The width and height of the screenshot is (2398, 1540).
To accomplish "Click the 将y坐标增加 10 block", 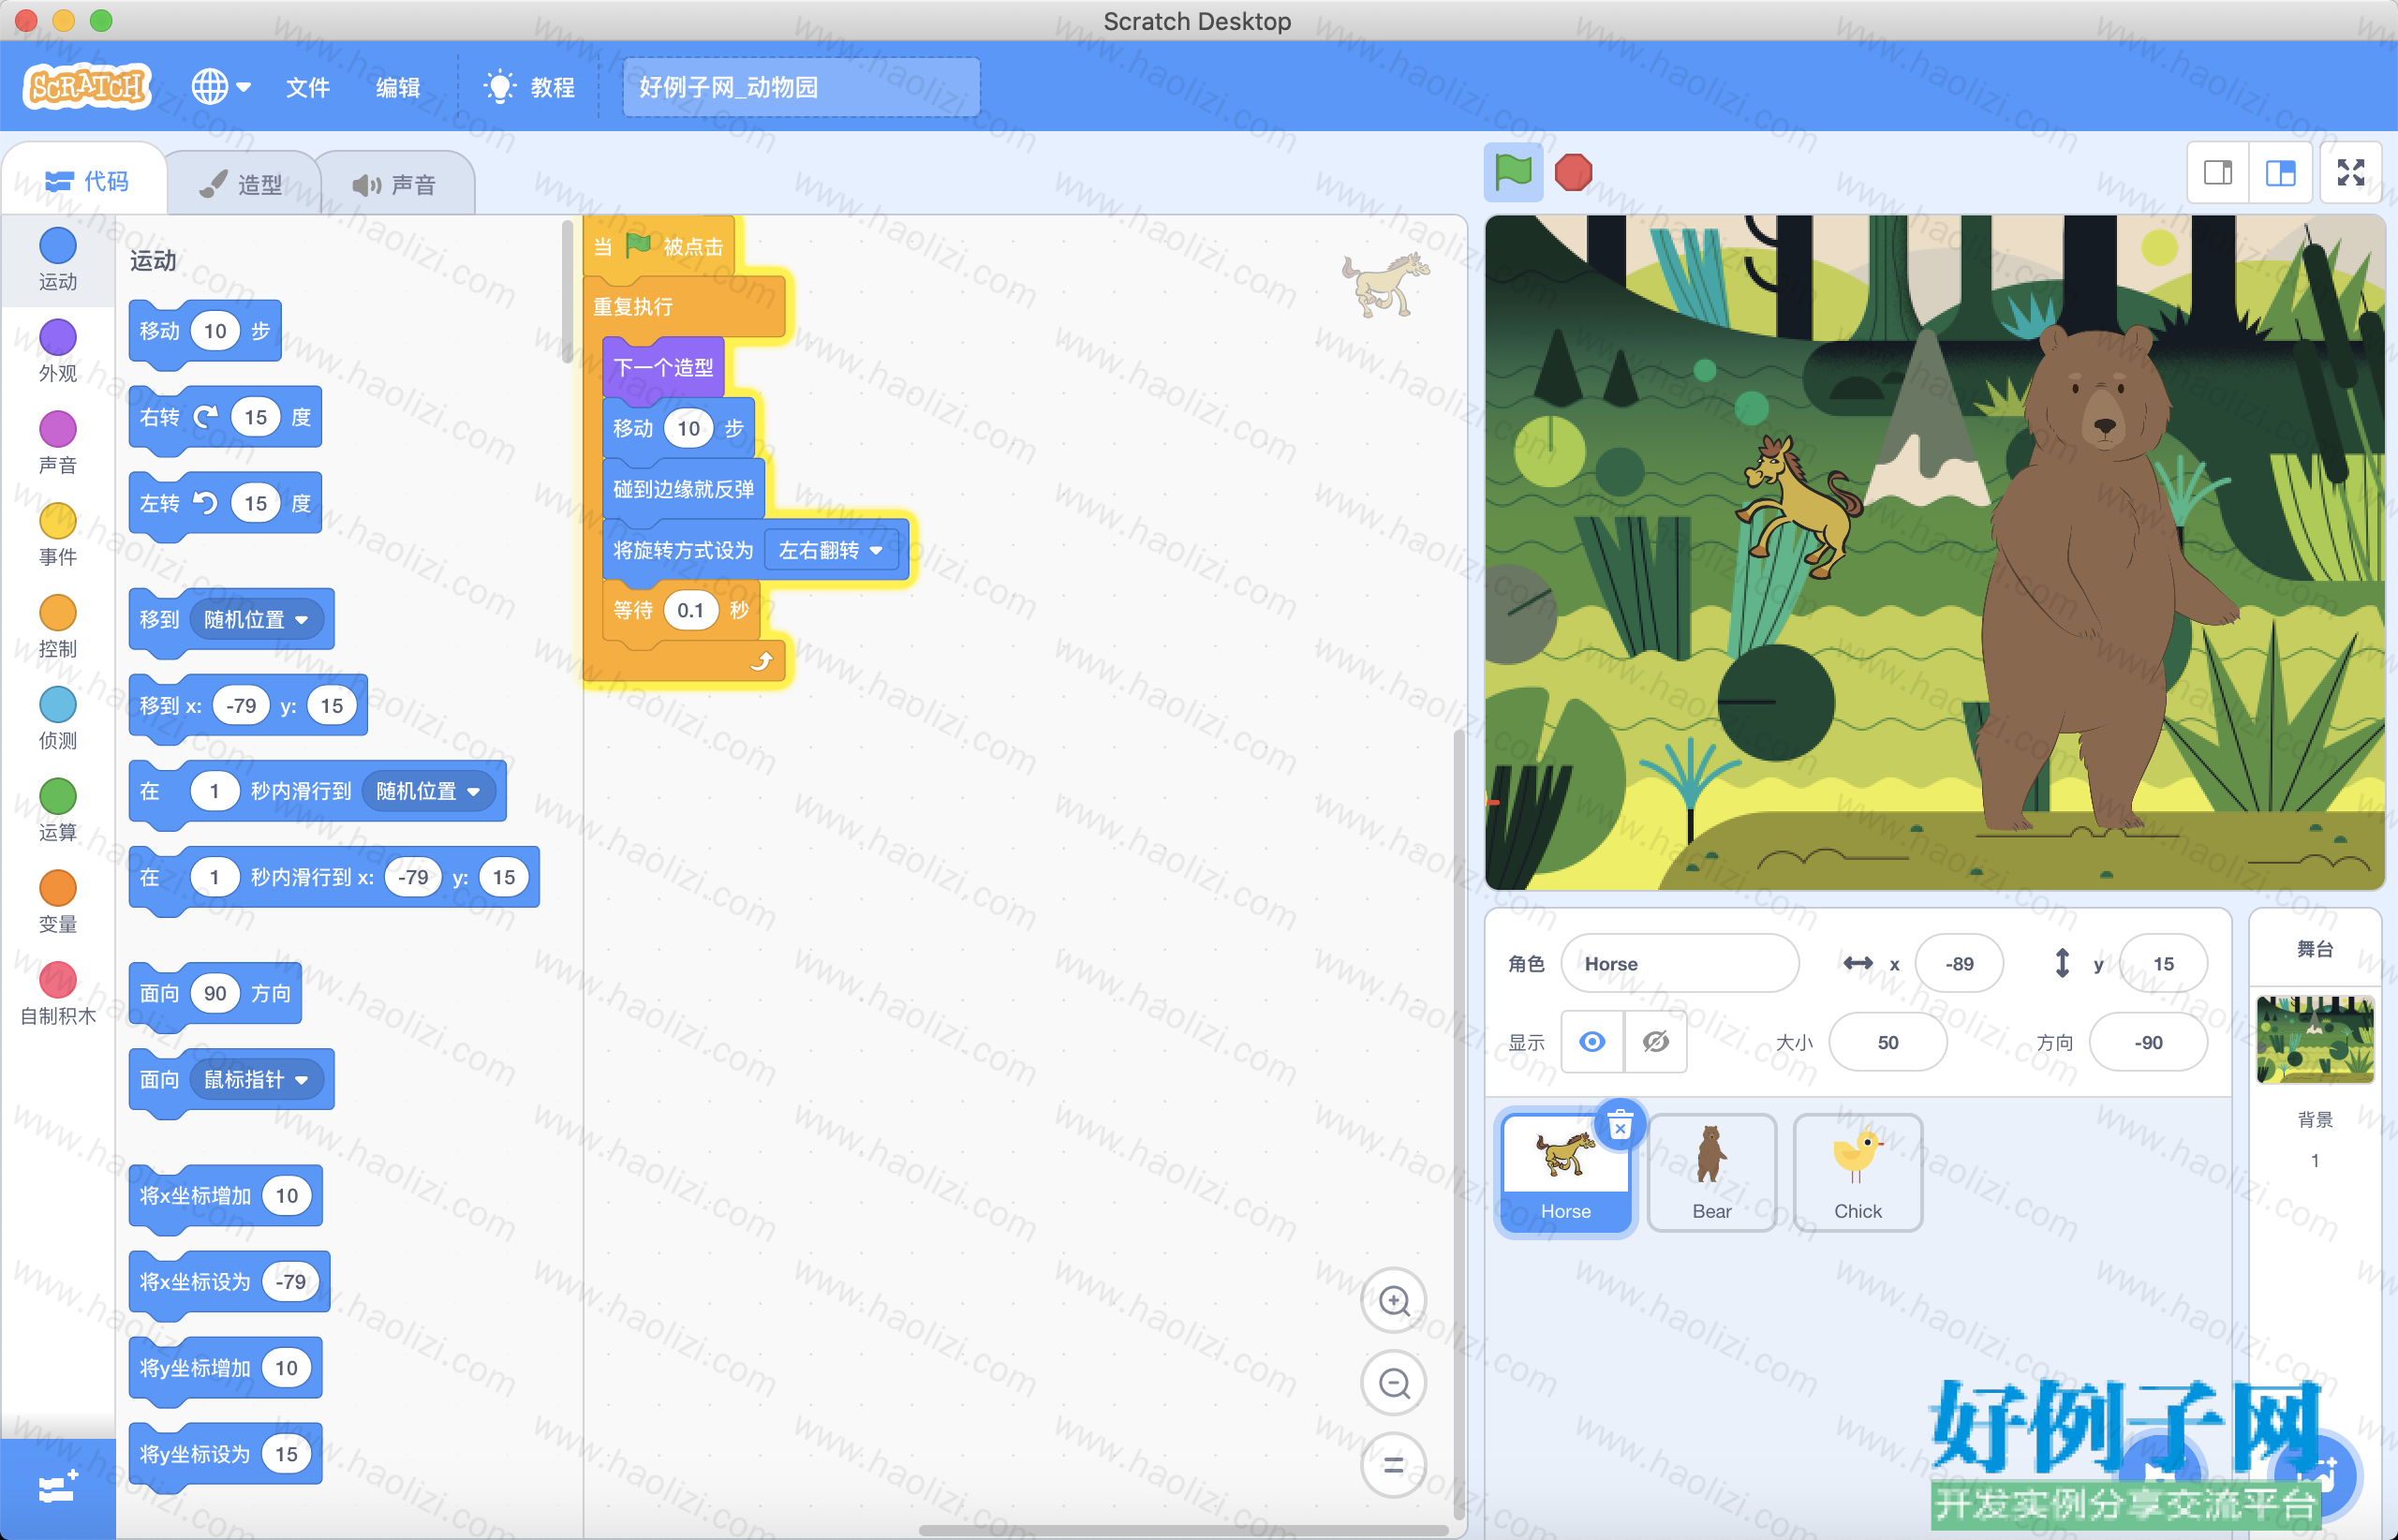I will click(x=225, y=1368).
